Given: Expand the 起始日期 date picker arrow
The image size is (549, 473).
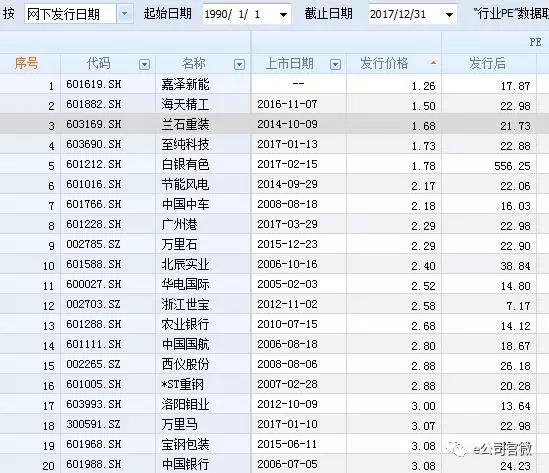Looking at the screenshot, I should (x=283, y=15).
